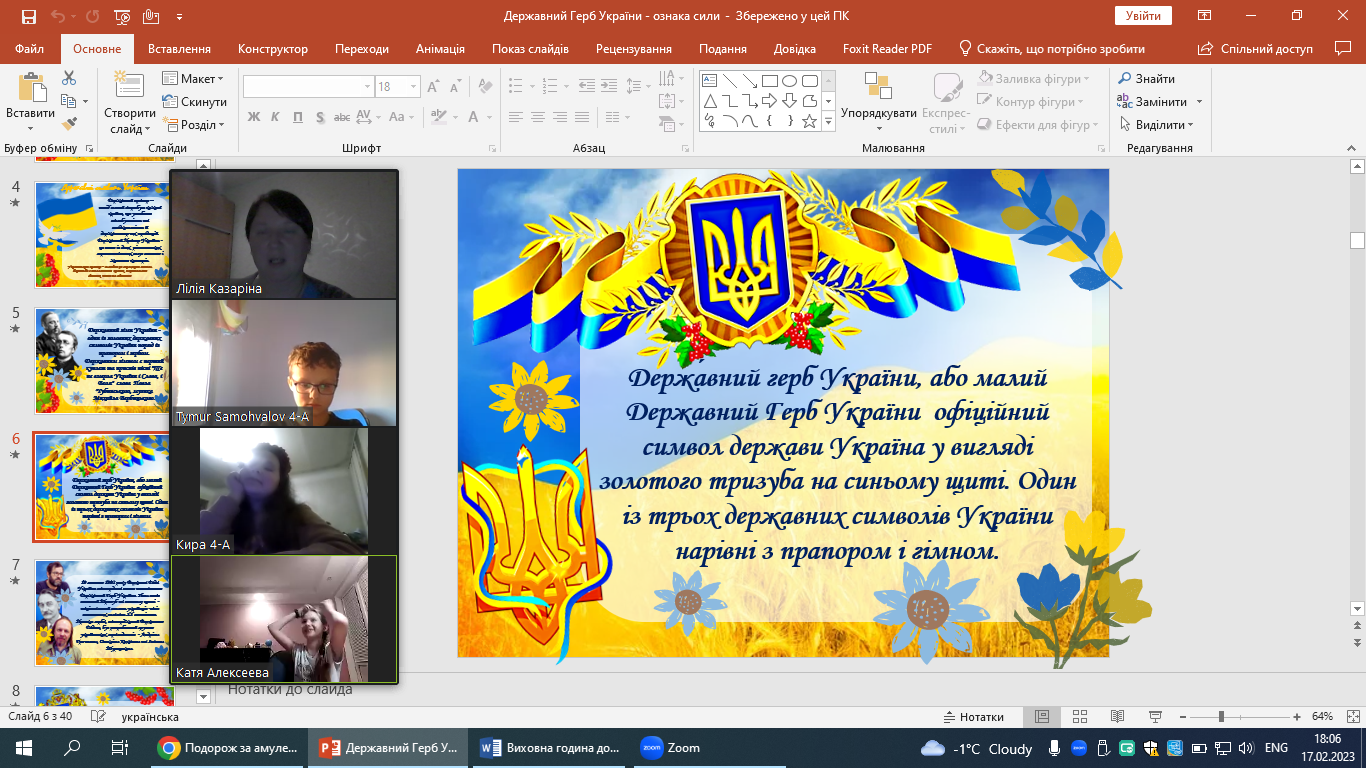The width and height of the screenshot is (1366, 768).
Task: Start slideshow from beginning in the quick access toolbar
Action: tap(123, 16)
